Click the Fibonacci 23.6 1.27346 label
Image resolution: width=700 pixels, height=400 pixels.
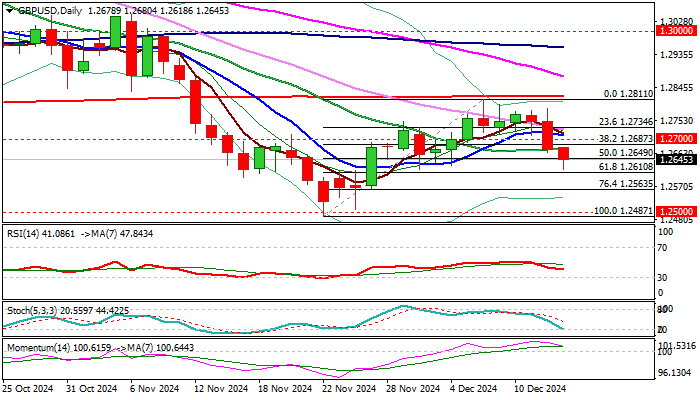[x=626, y=121]
